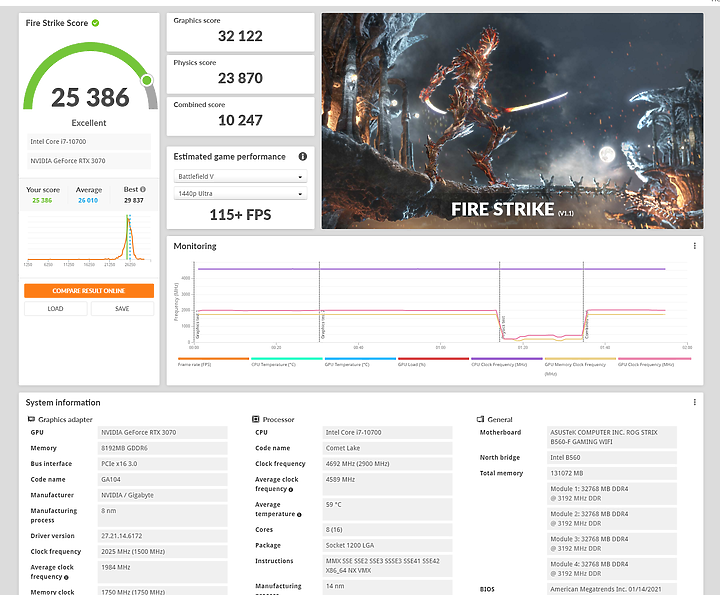The image size is (720, 595).
Task: Click the Module 4 memory entry
Action: click(612, 569)
